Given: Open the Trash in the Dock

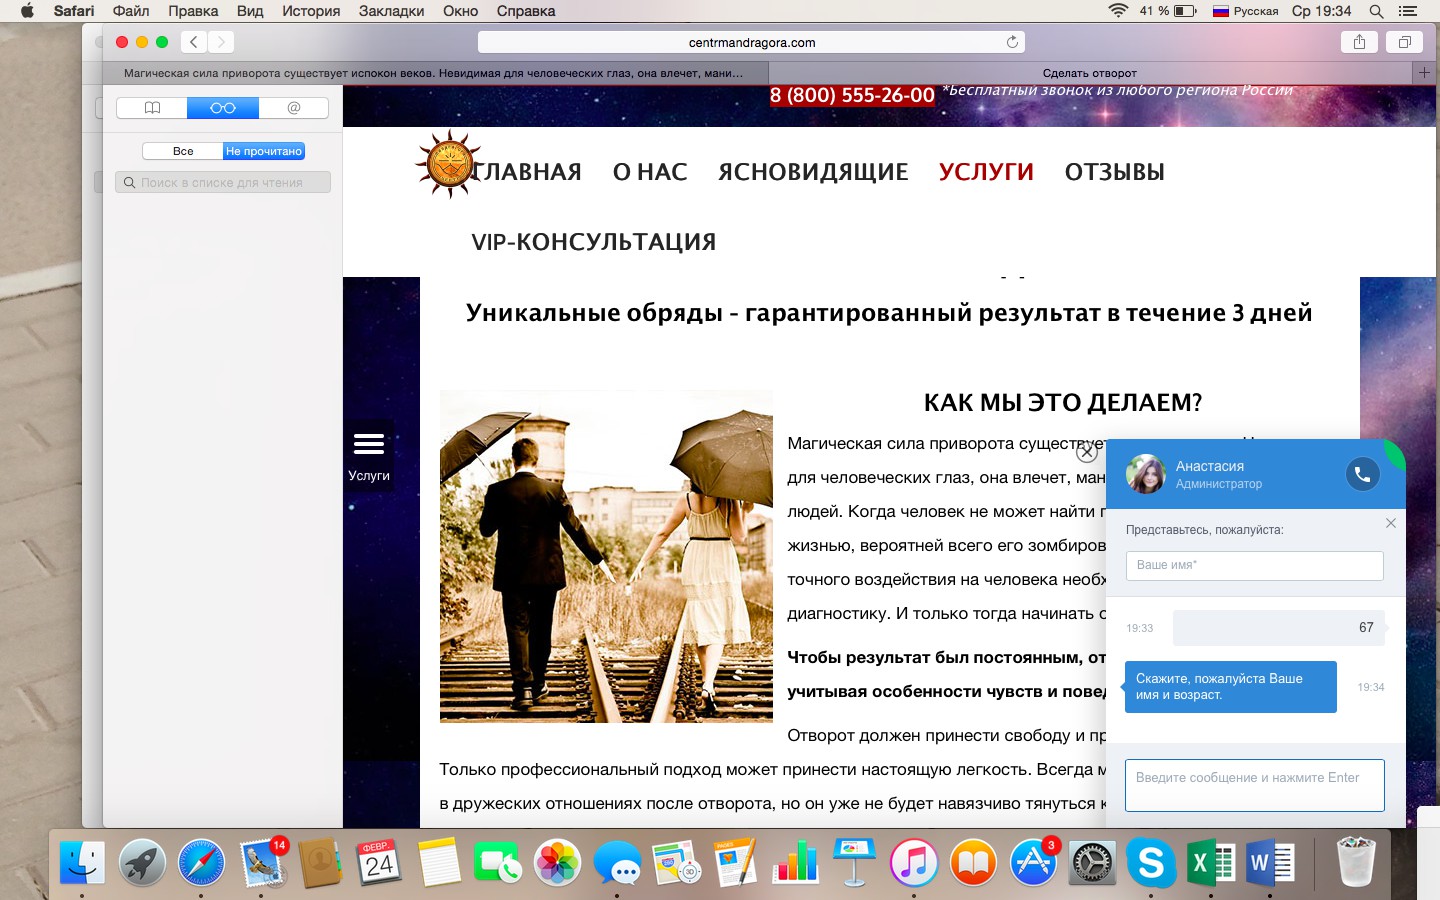Looking at the screenshot, I should [1356, 861].
